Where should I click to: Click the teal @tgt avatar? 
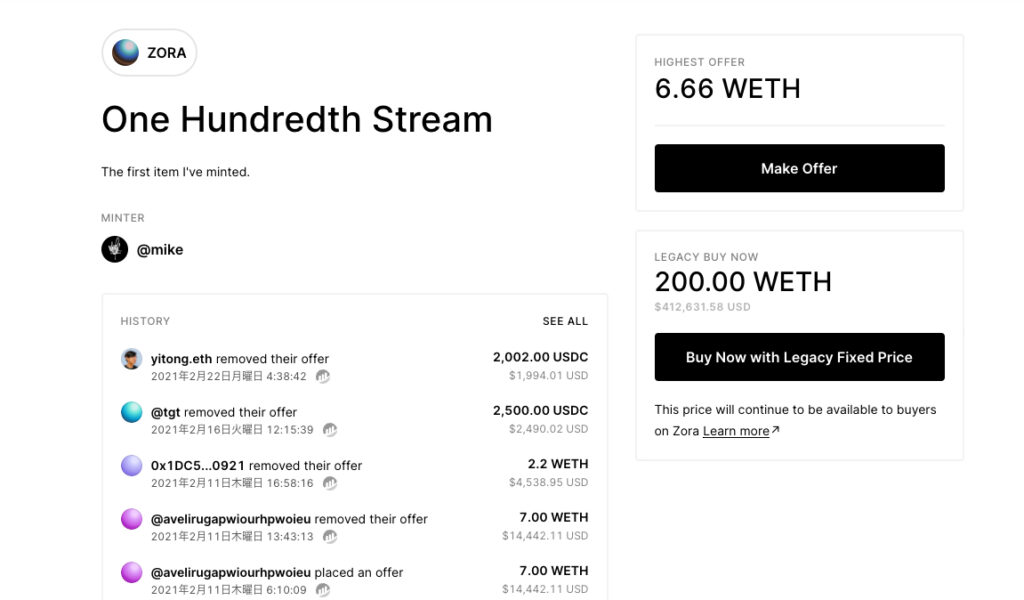[x=131, y=412]
